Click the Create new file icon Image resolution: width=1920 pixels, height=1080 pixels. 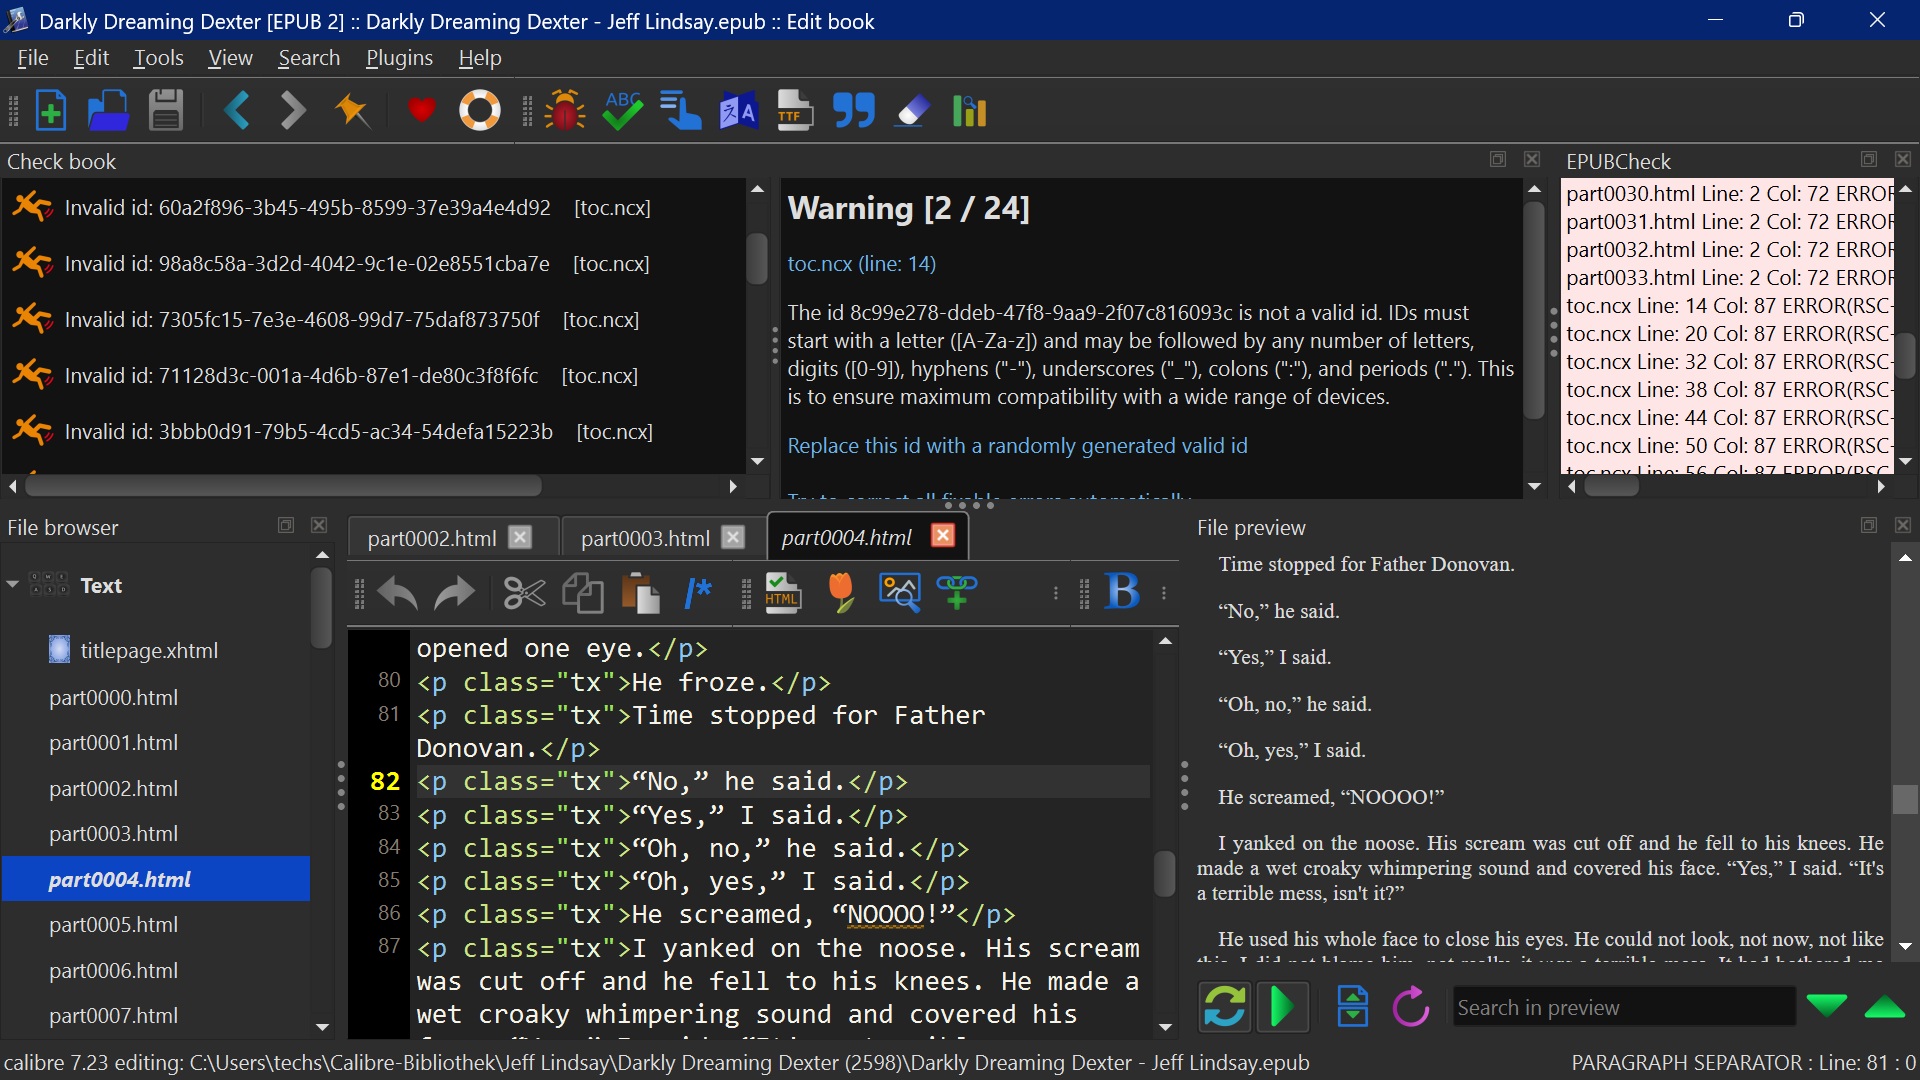click(50, 111)
